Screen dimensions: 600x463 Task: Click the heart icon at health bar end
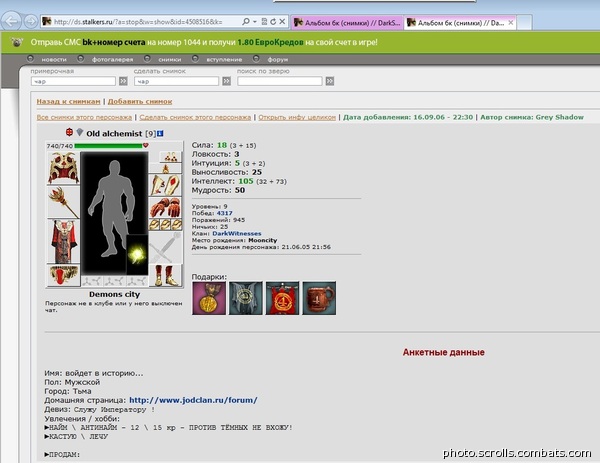(145, 145)
